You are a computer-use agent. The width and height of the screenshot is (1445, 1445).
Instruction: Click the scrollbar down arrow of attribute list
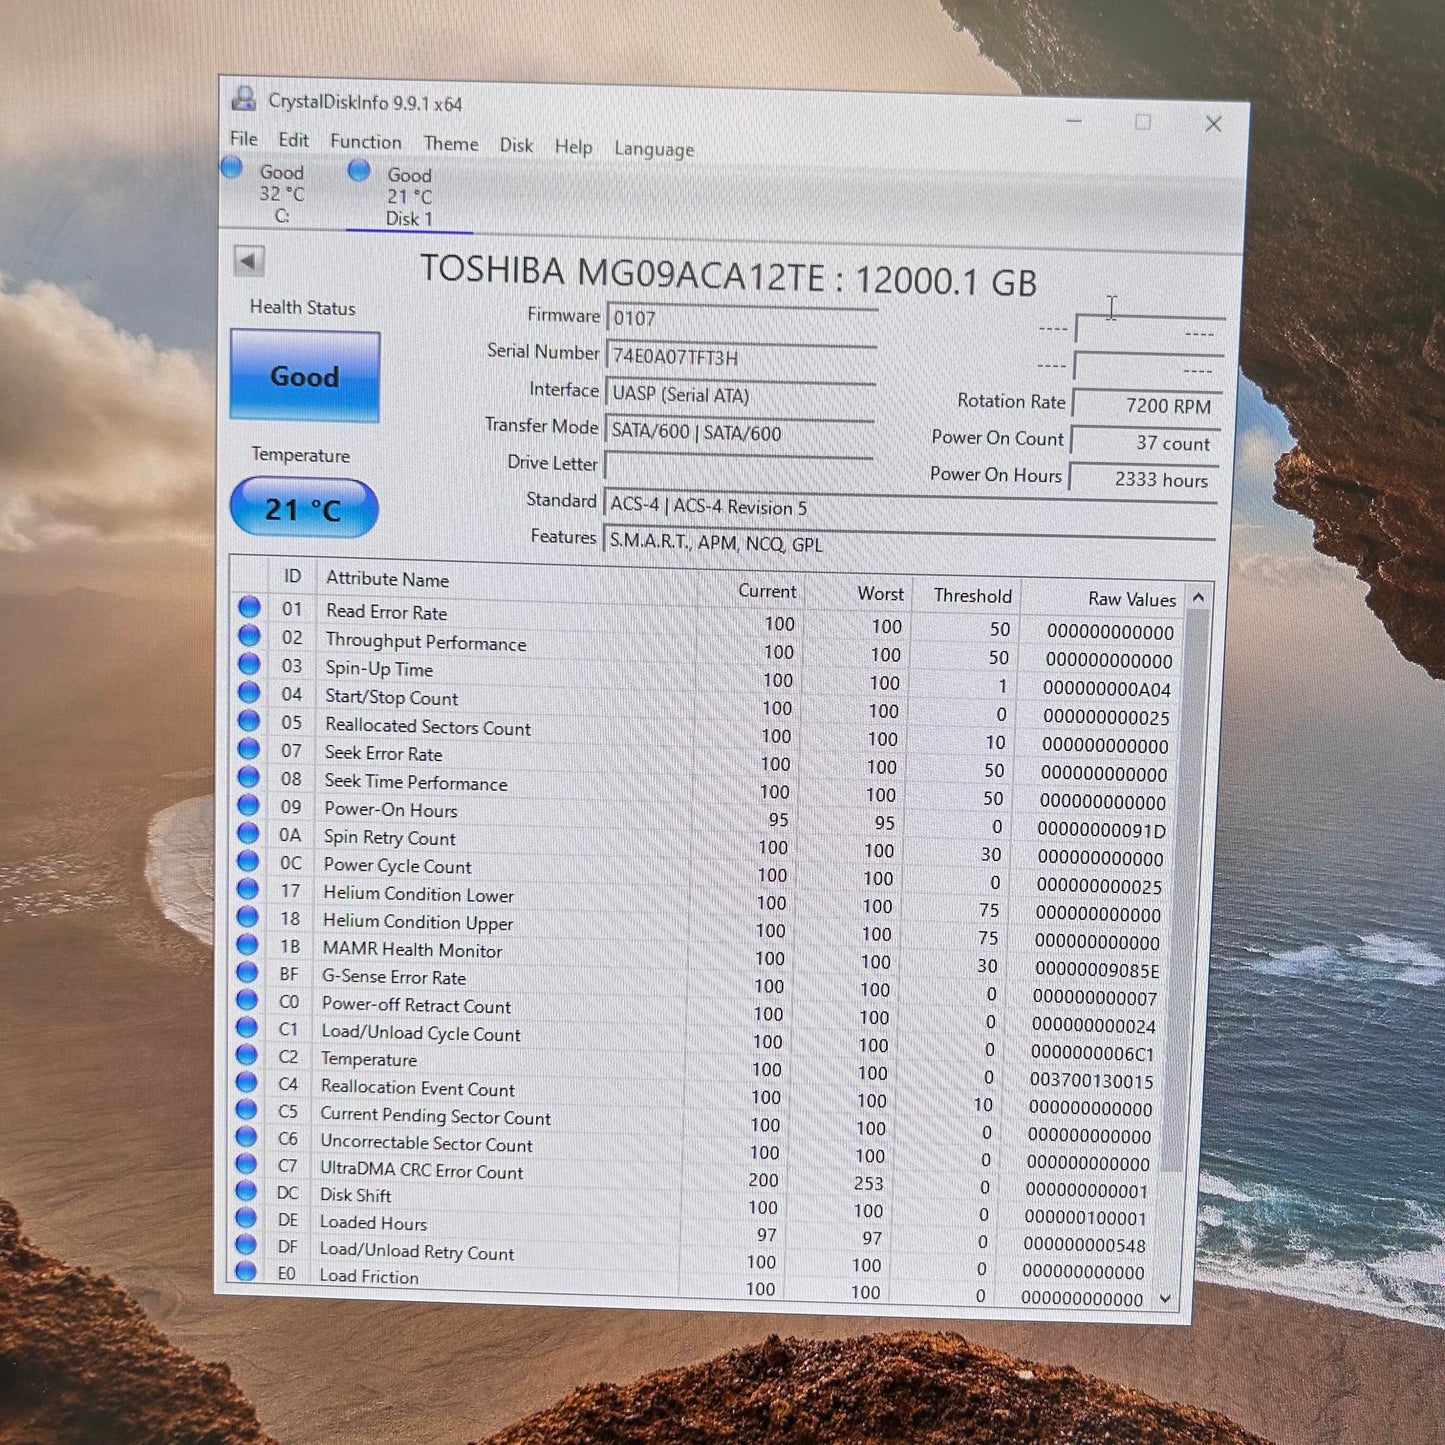point(1165,1298)
